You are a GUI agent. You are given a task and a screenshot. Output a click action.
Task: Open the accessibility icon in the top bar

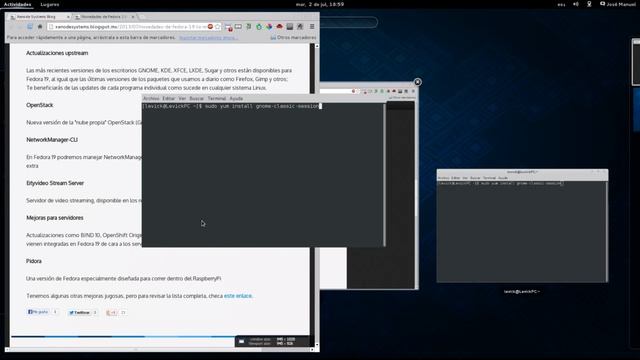click(589, 4)
